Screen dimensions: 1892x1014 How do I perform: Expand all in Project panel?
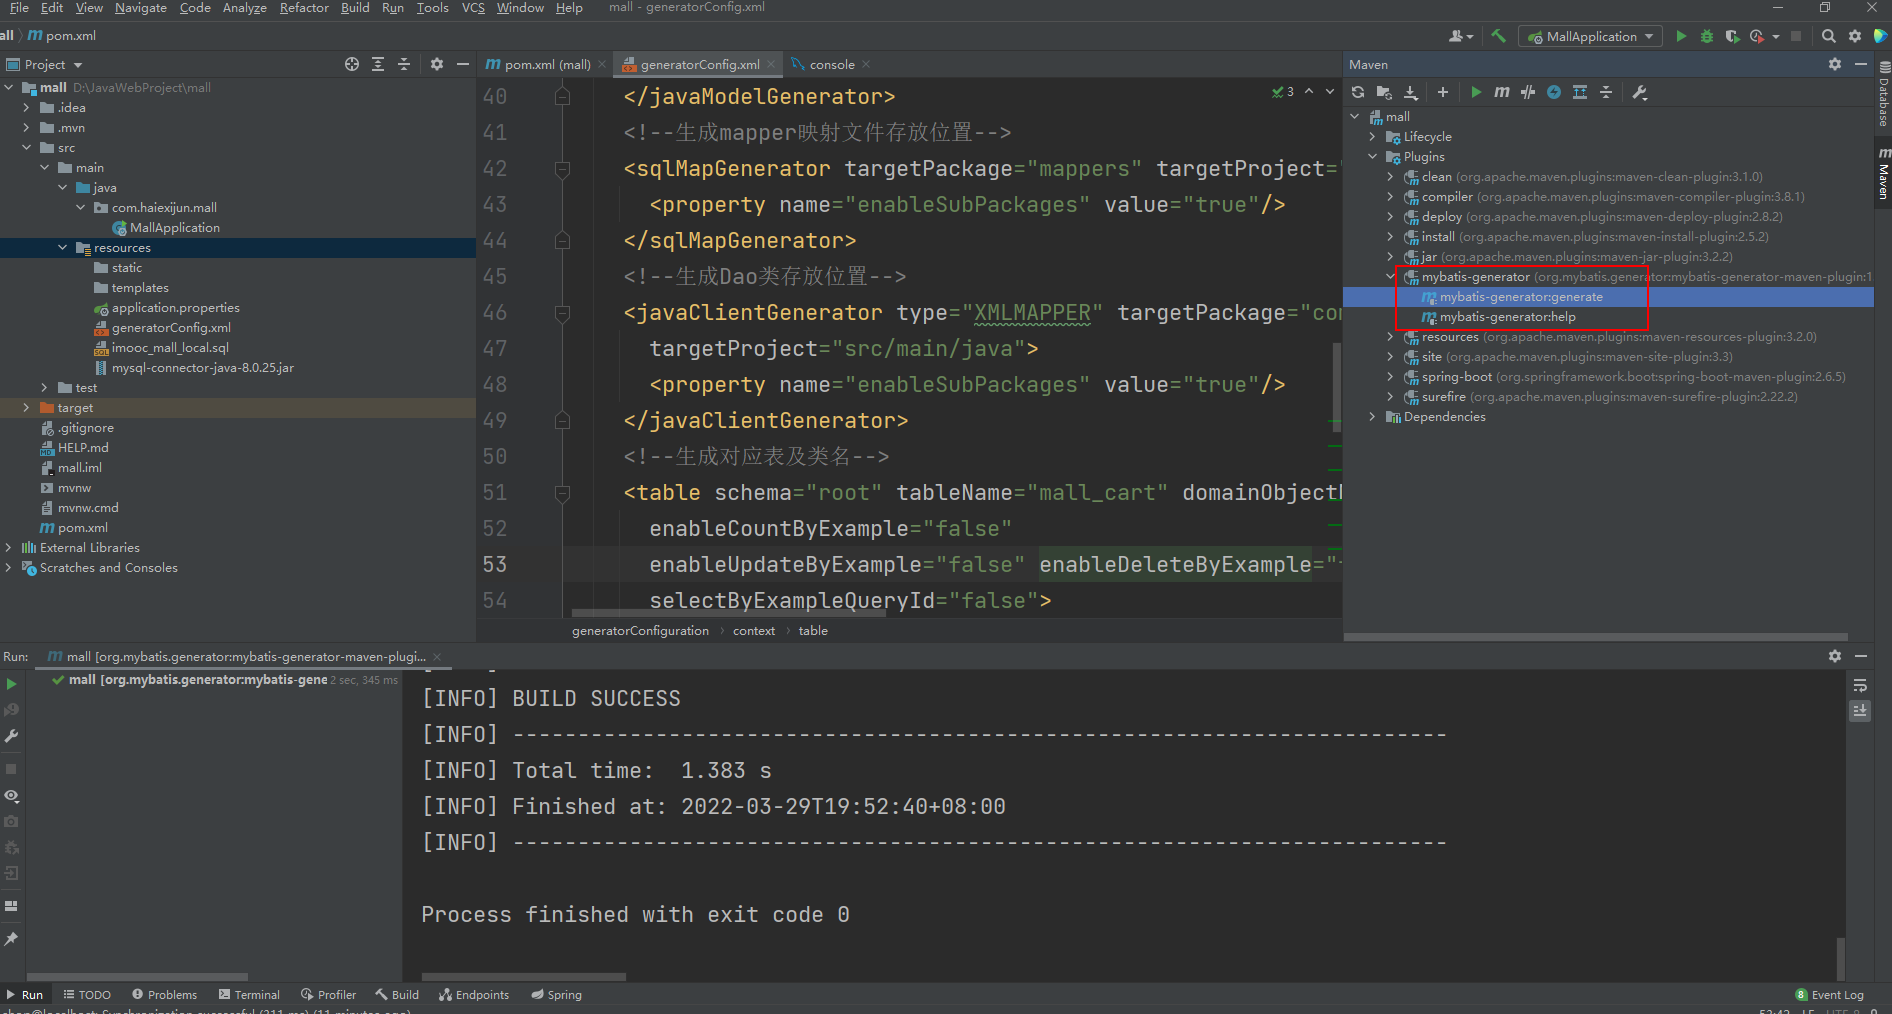pyautogui.click(x=378, y=64)
